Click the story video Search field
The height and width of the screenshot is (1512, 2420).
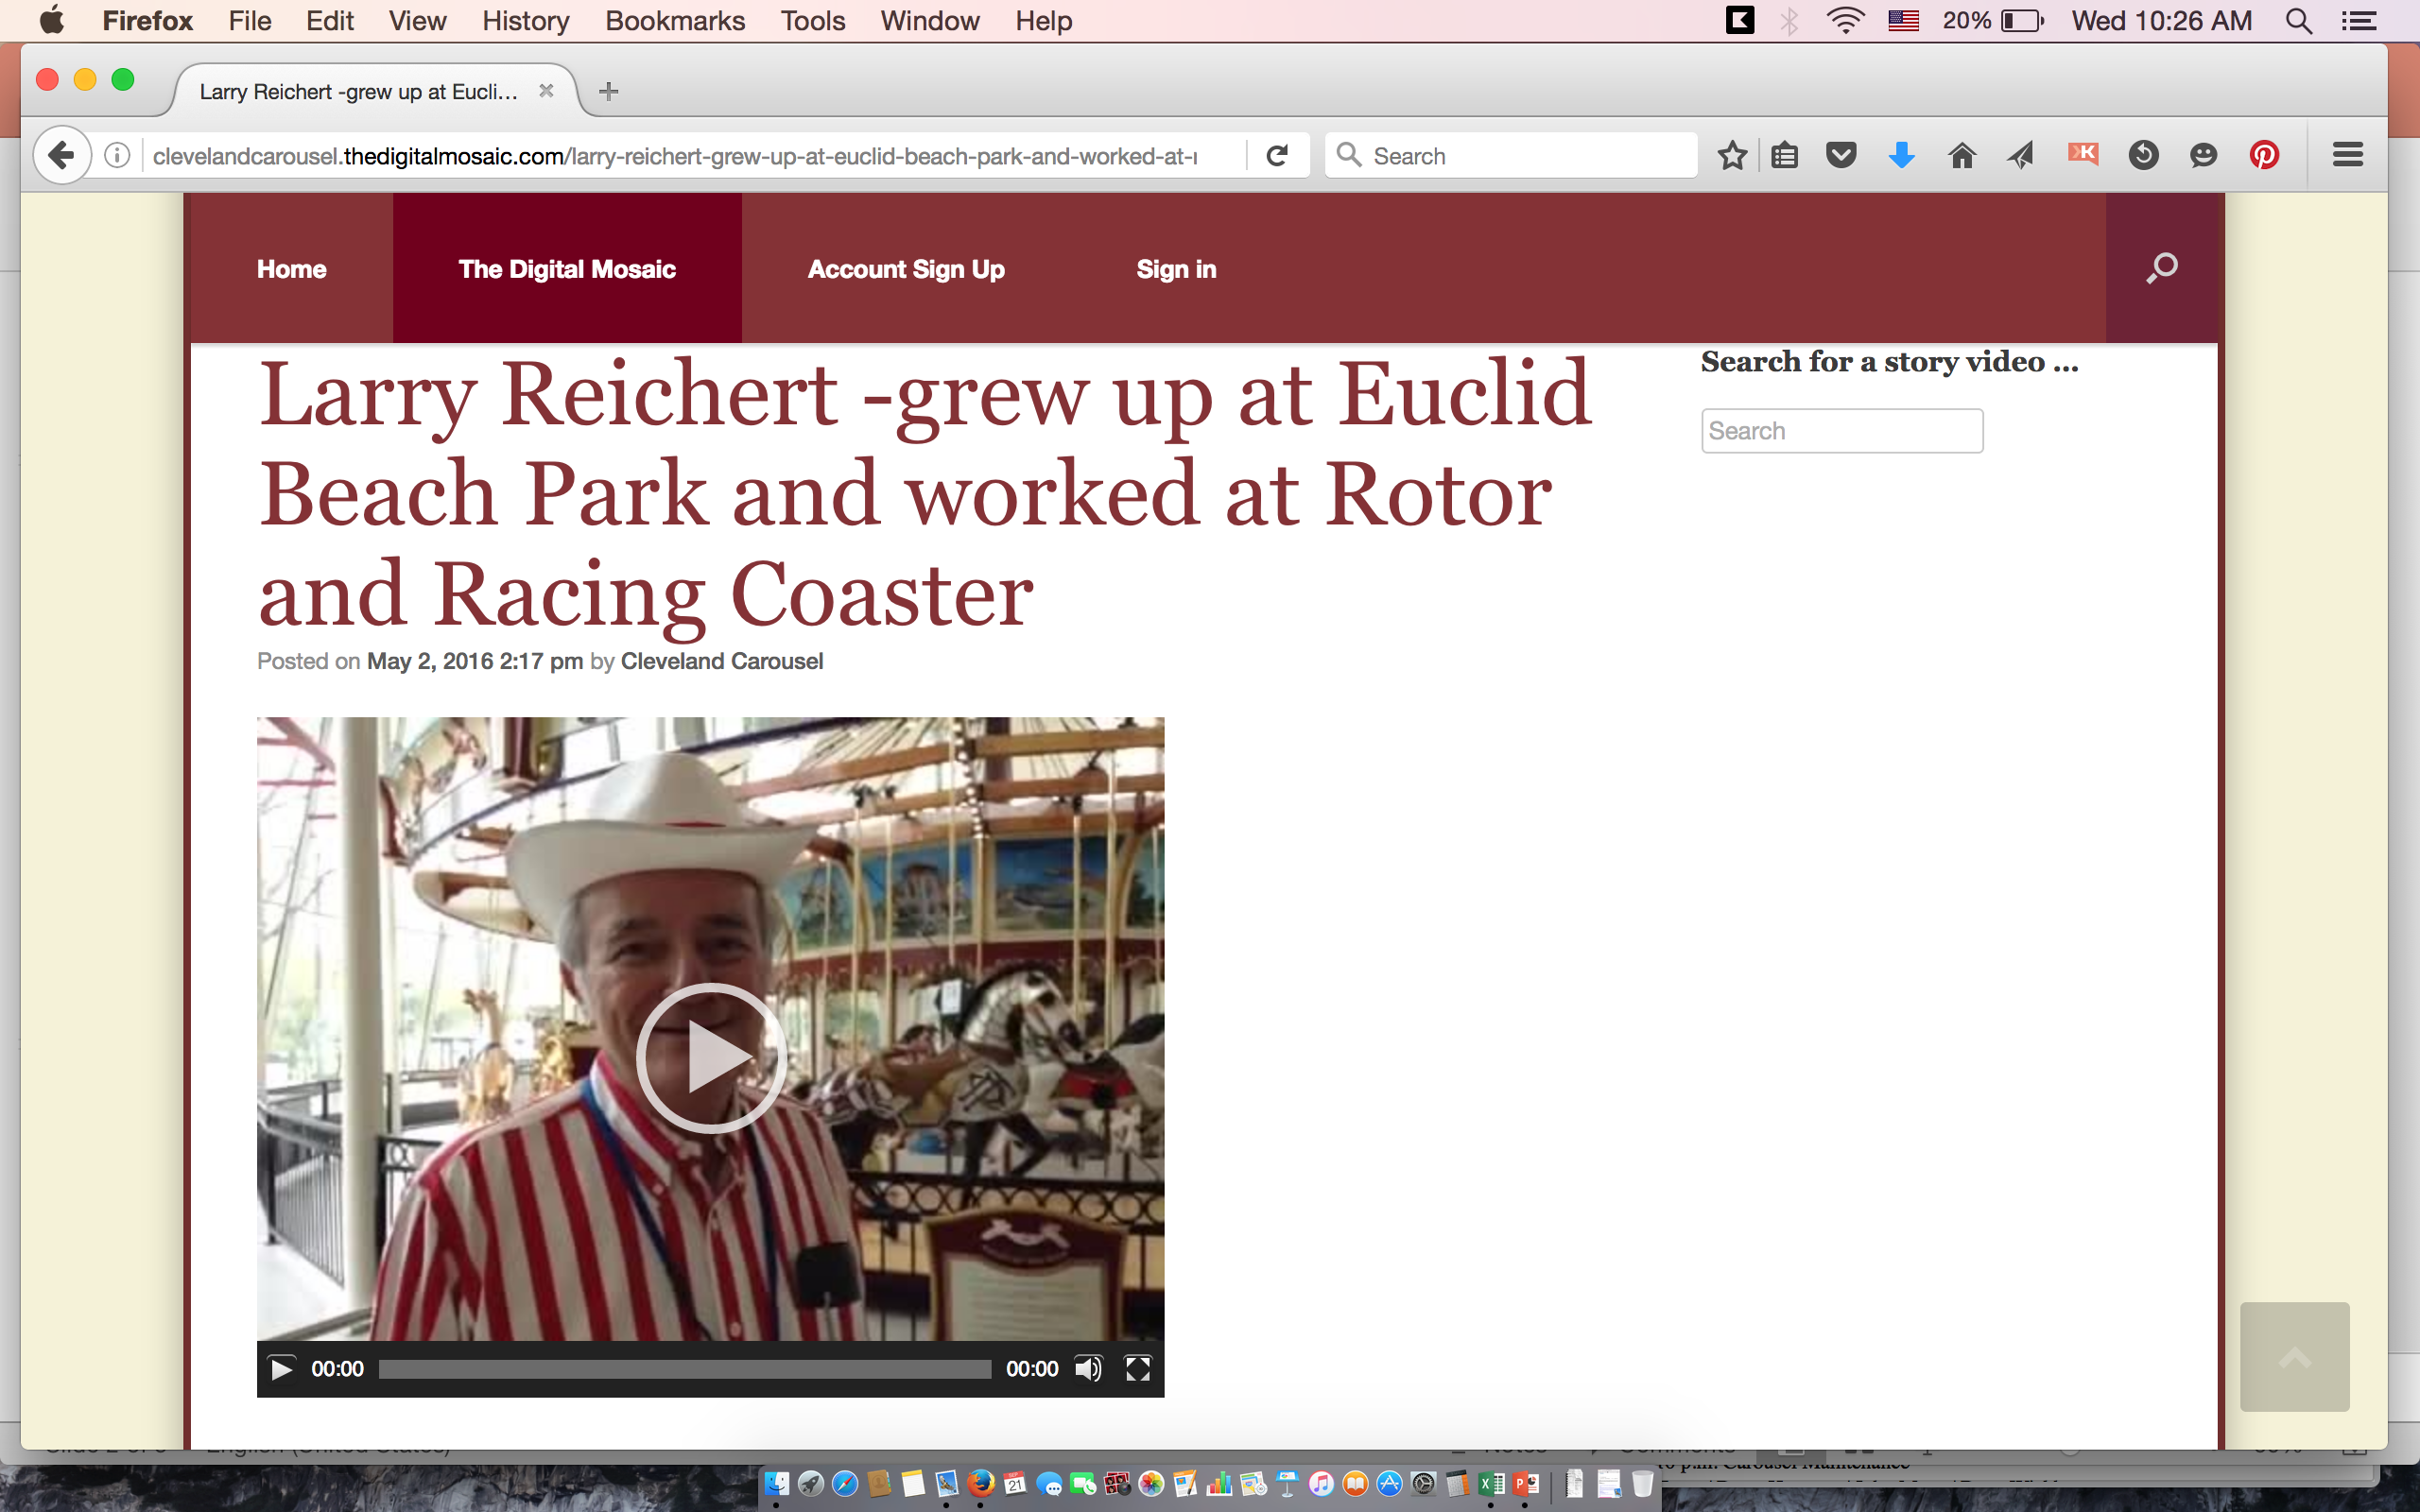point(1842,430)
